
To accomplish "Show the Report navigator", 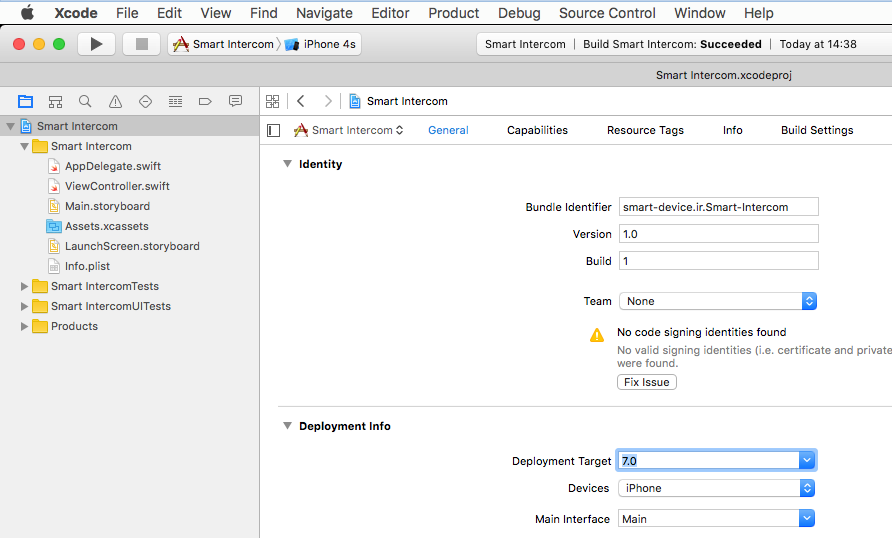I will 235,101.
